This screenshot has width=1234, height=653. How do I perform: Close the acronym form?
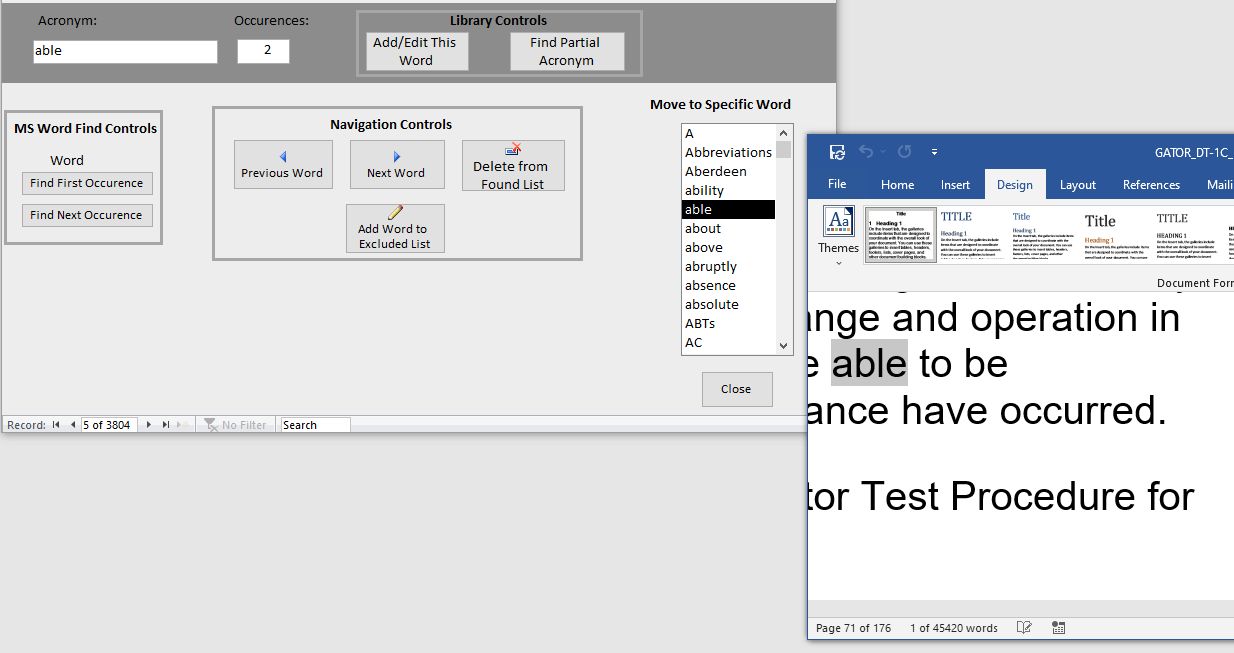[x=737, y=389]
